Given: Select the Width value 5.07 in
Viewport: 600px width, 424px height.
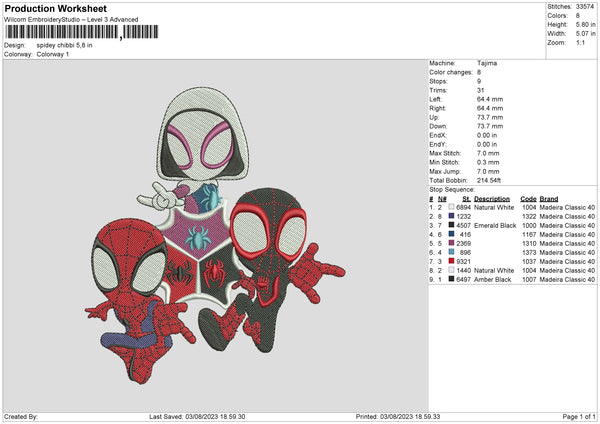Looking at the screenshot, I should coord(585,34).
